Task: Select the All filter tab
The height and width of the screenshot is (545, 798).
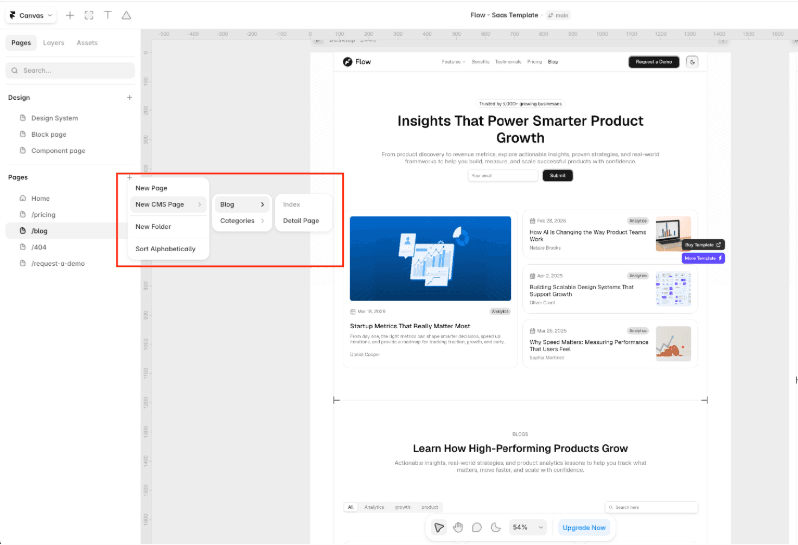Action: tap(350, 507)
